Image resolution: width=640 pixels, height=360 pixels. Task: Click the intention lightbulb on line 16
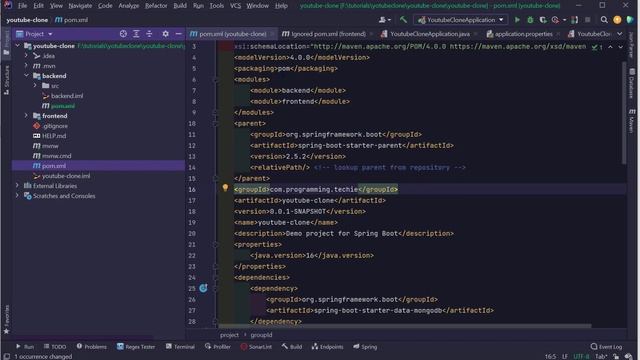point(225,188)
